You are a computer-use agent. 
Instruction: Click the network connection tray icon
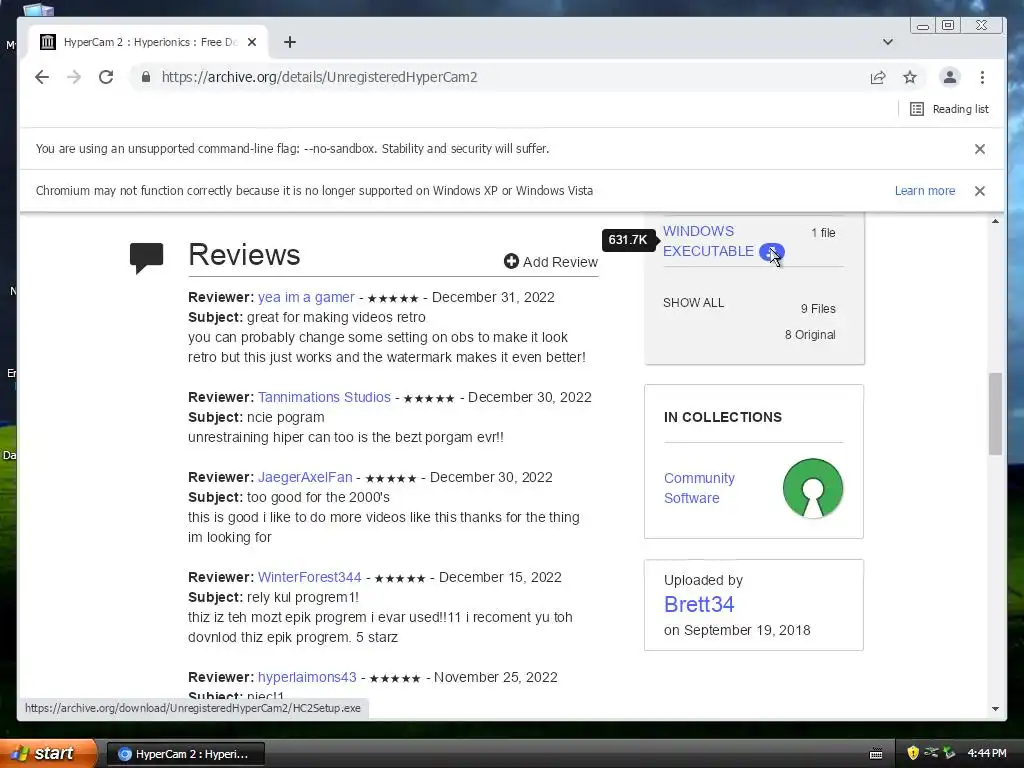(932, 754)
